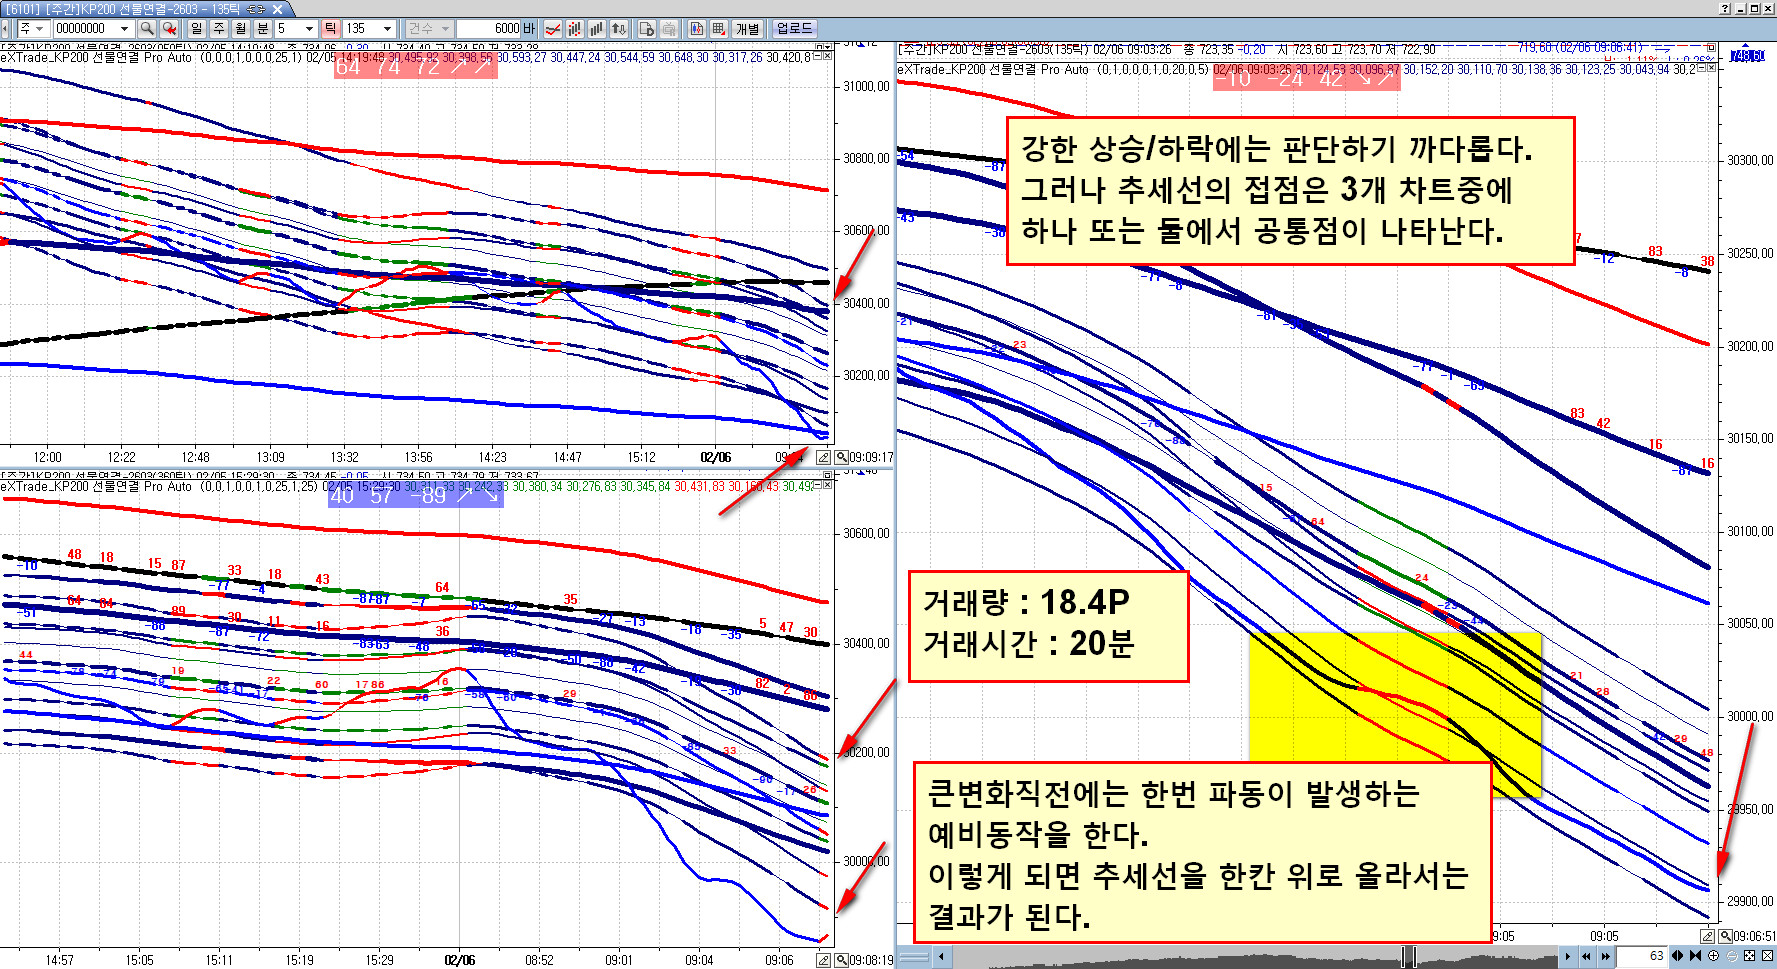Click the up-down arrows toolbar icon
Screen dimensions: 1777x969
point(619,29)
